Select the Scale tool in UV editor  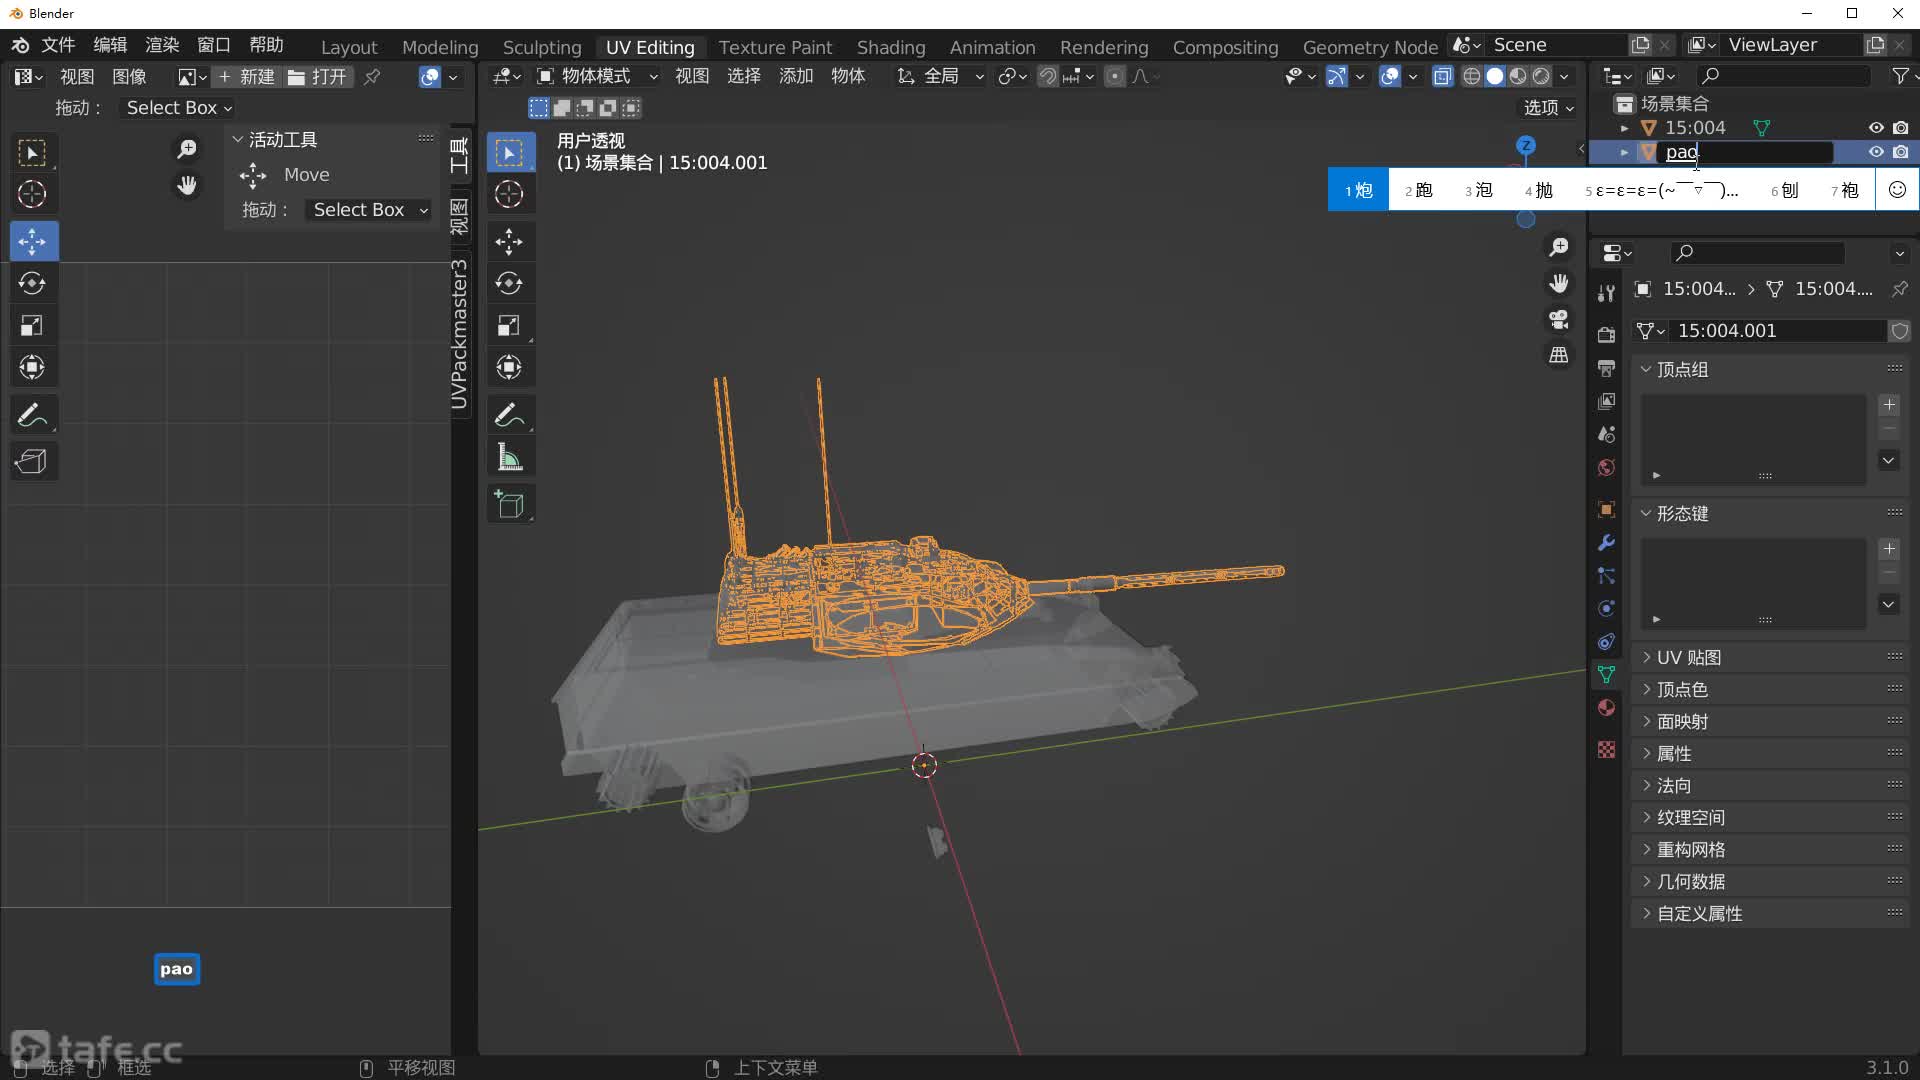(32, 325)
